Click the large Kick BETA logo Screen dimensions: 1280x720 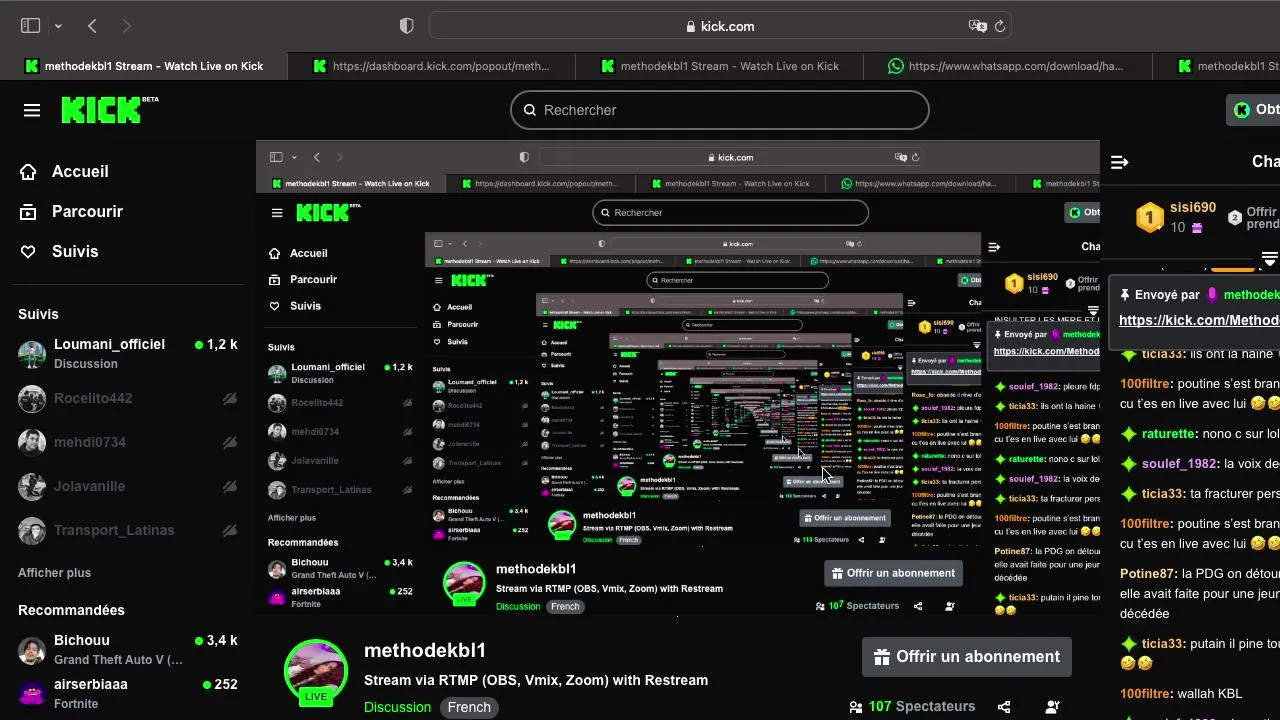[x=110, y=109]
